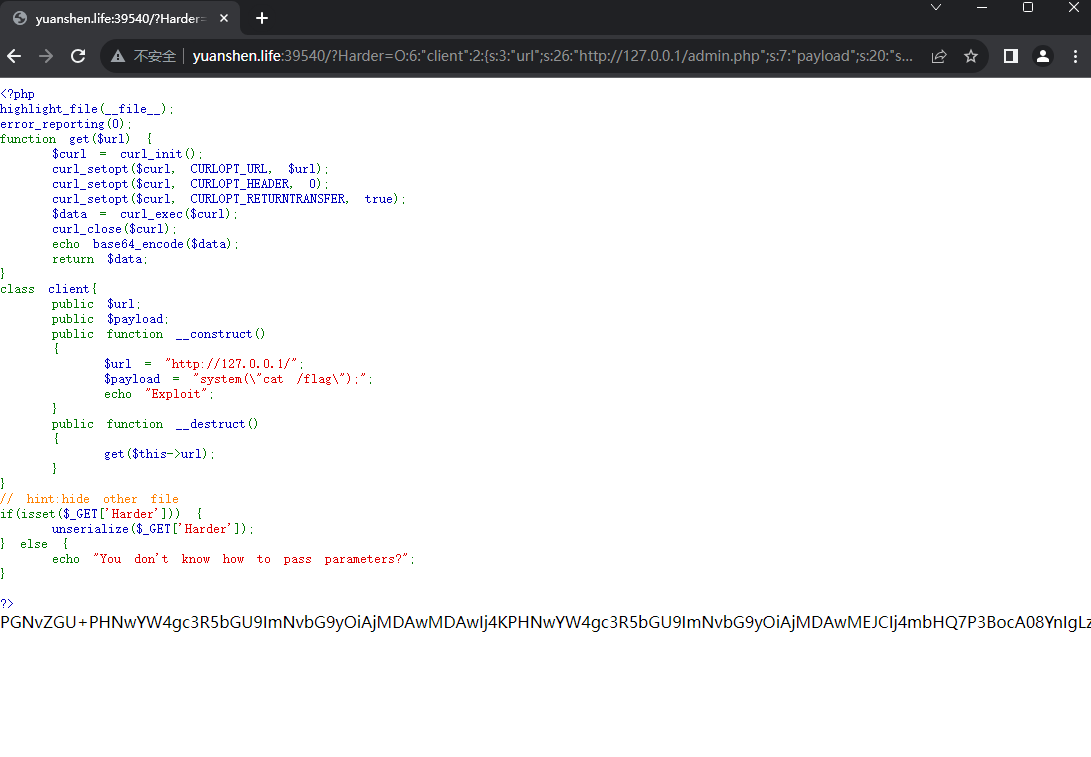Go back to the previous page
1091x757 pixels.
[14, 56]
